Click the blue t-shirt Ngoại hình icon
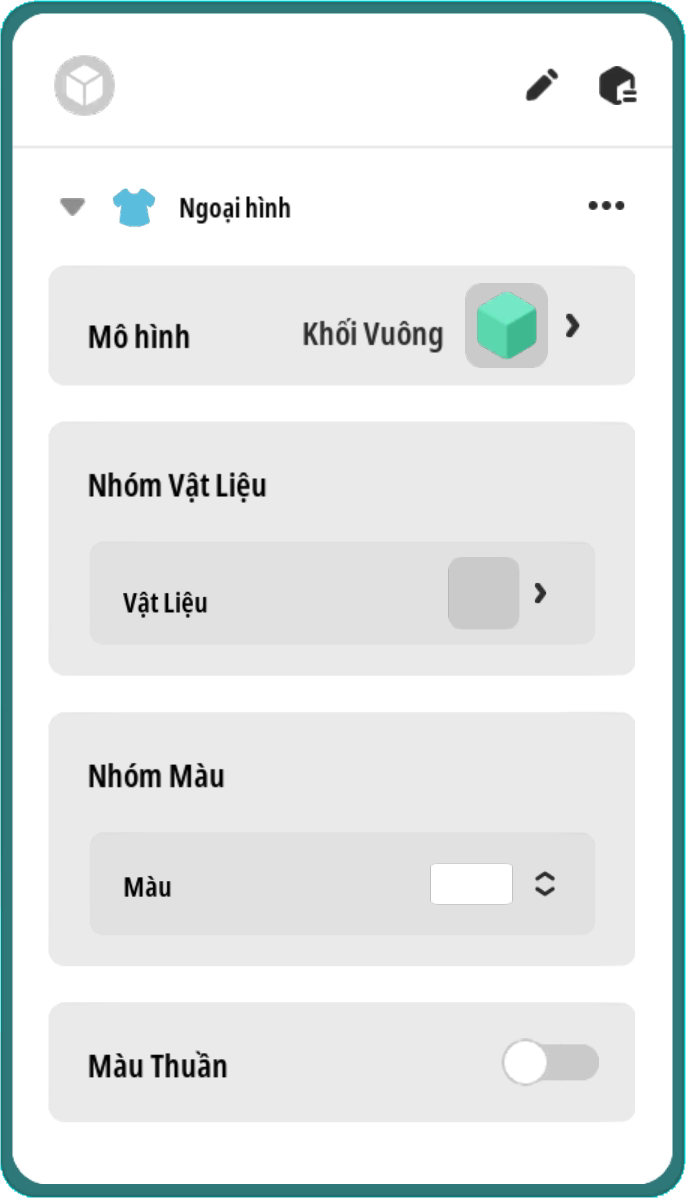The width and height of the screenshot is (686, 1198). click(133, 208)
